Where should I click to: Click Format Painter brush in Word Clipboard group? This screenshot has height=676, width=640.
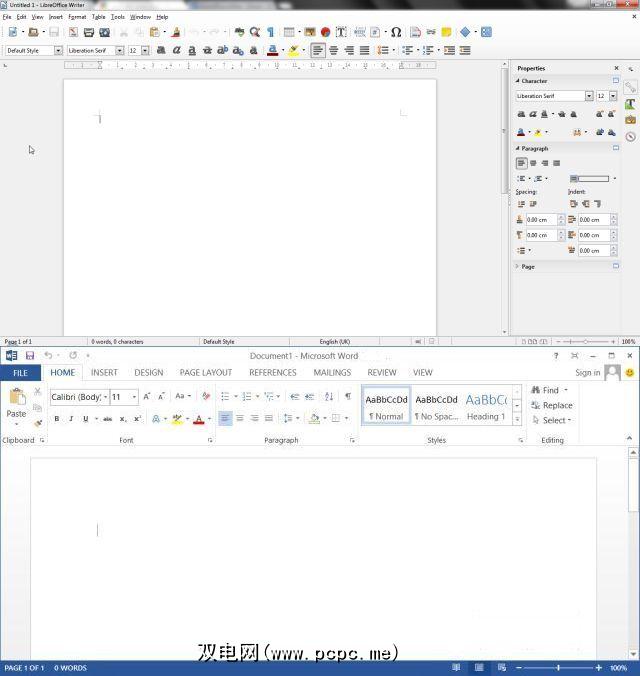click(x=38, y=423)
